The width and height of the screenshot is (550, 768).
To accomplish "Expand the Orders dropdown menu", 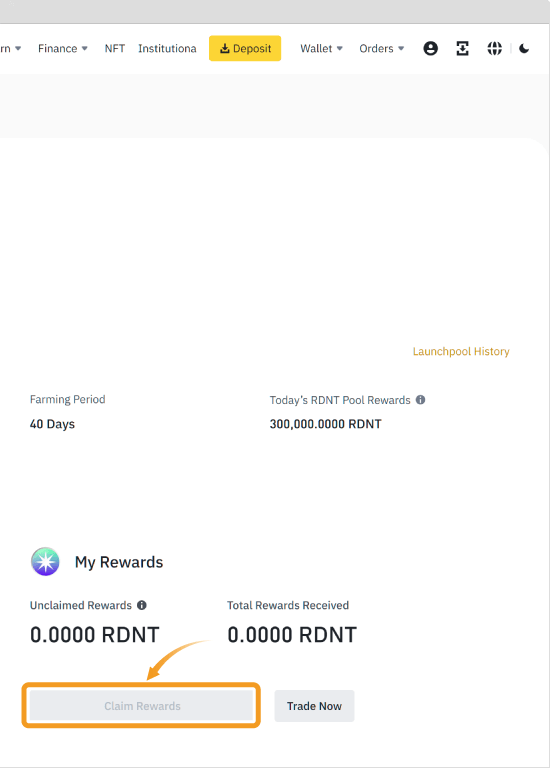I will click(382, 48).
